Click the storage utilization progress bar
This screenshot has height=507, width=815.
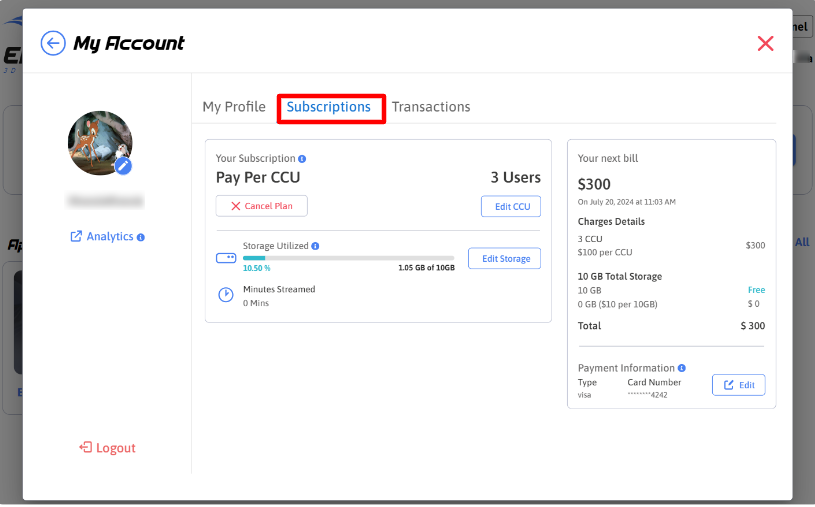click(x=348, y=258)
